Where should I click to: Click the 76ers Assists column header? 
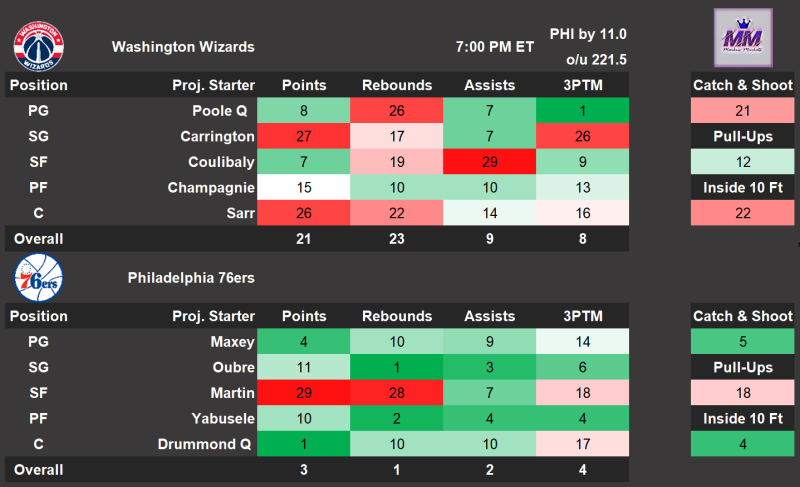490,316
